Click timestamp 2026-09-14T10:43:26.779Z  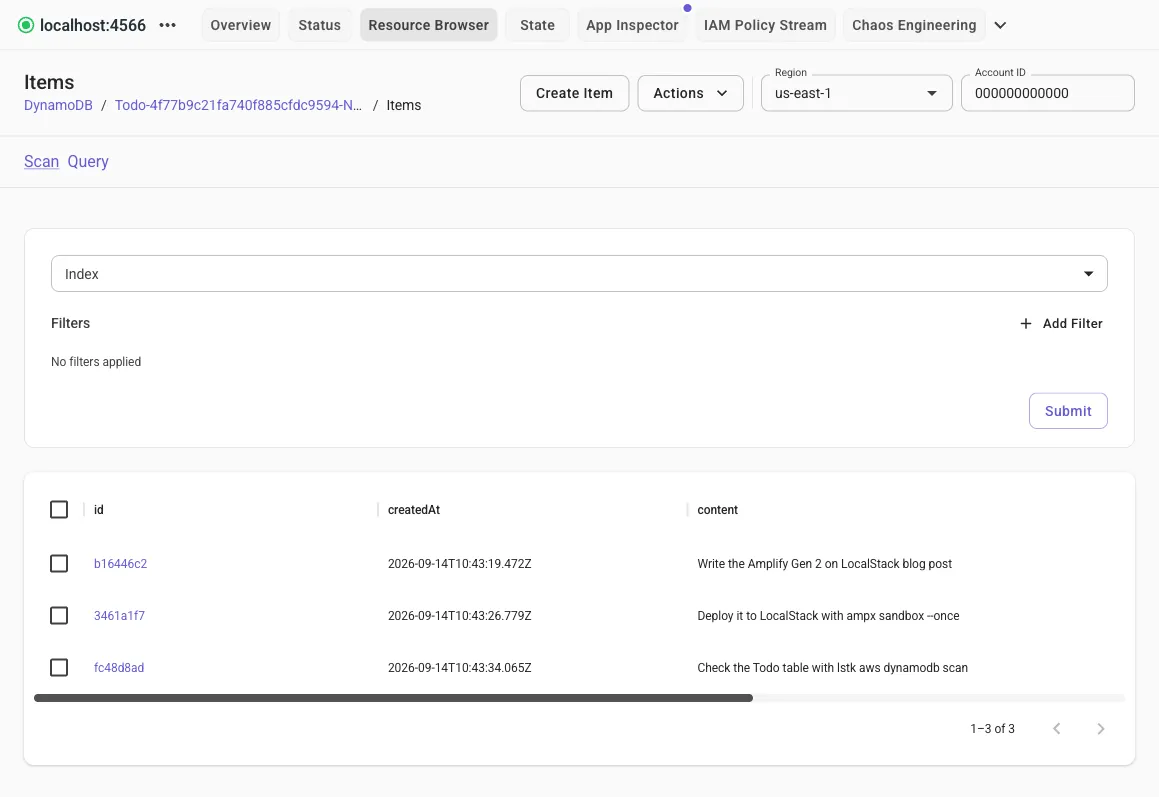point(460,615)
